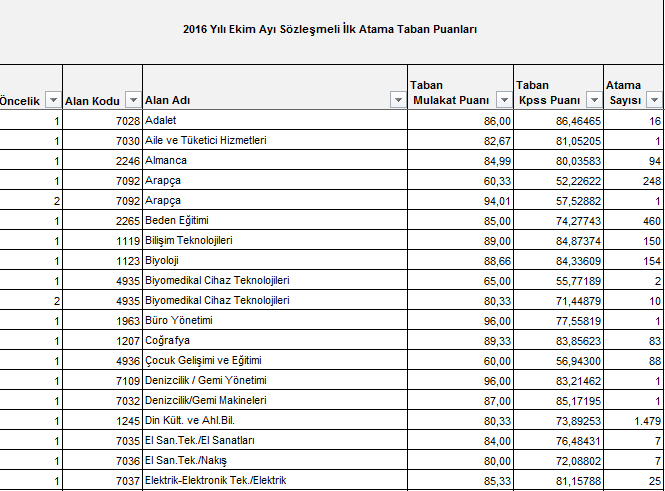
Task: Open the Öncelik column filter dropdown
Action: click(52, 101)
